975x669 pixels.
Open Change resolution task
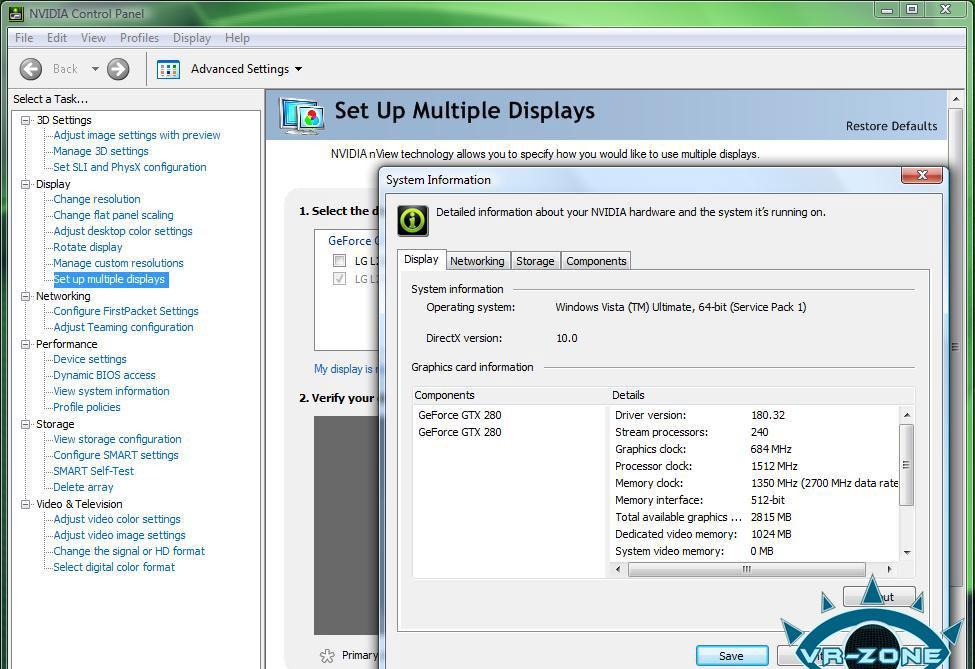click(x=97, y=199)
